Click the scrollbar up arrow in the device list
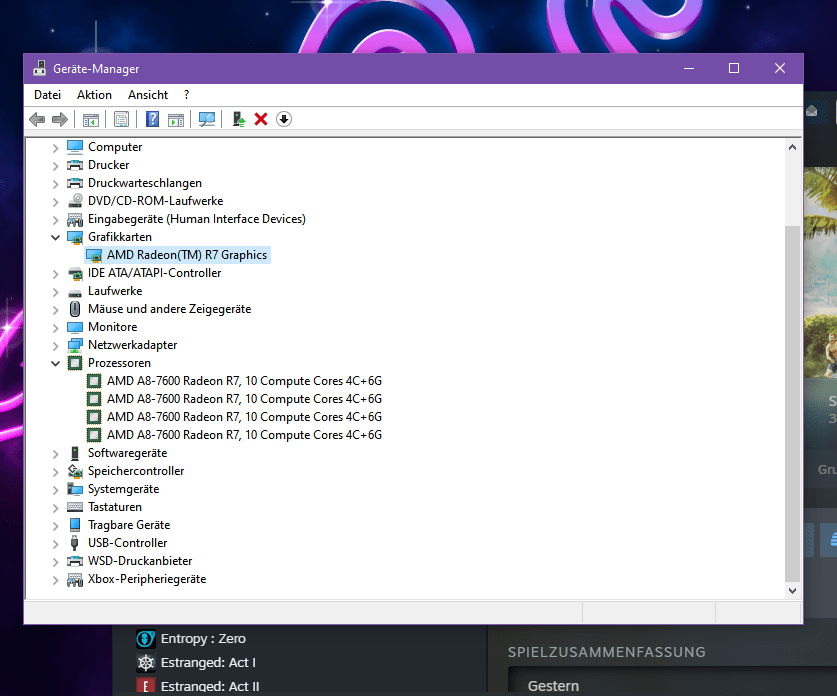Viewport: 837px width, 696px height. coord(792,147)
